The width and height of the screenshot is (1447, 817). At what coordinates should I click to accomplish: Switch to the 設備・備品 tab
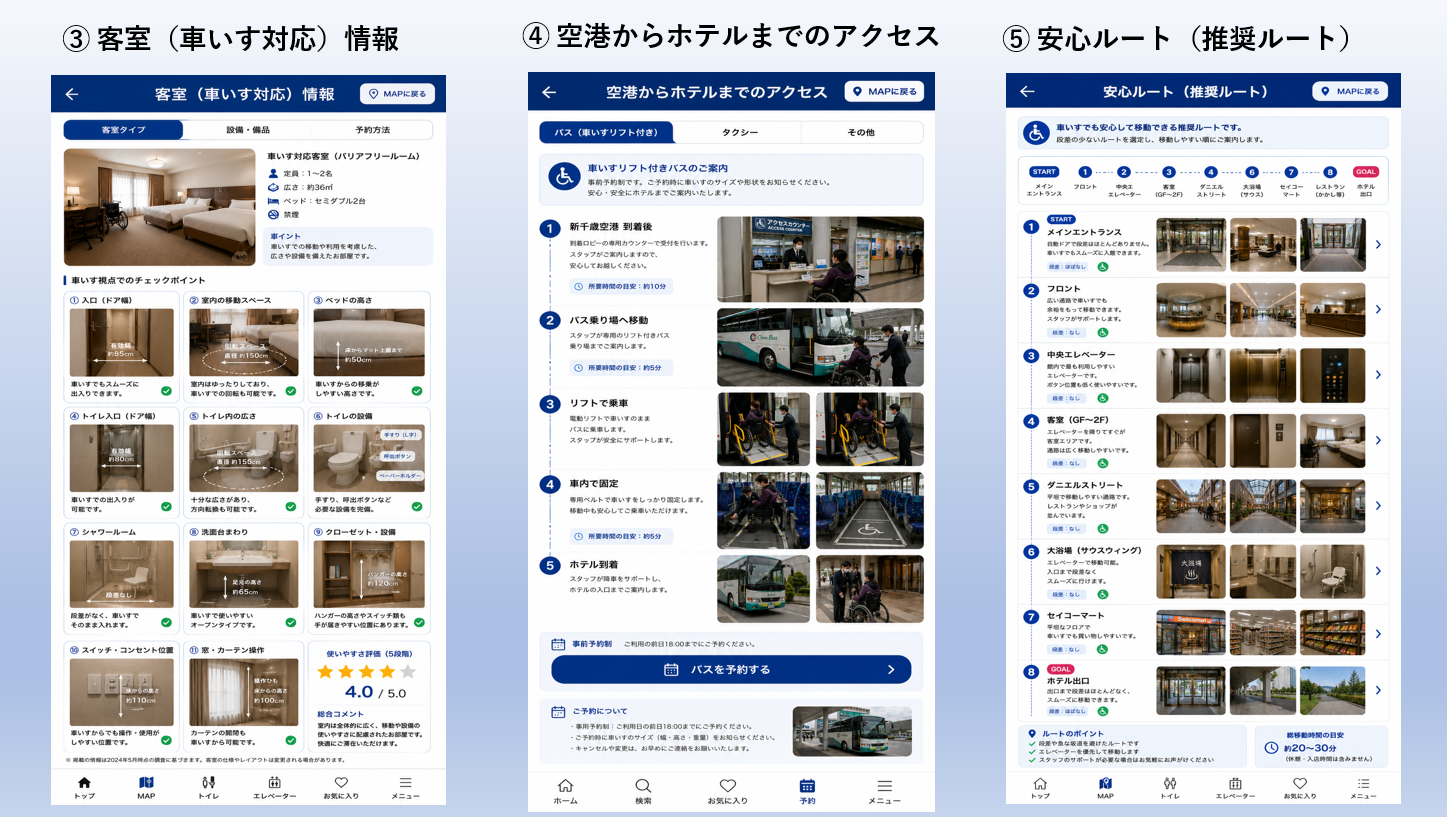click(247, 130)
